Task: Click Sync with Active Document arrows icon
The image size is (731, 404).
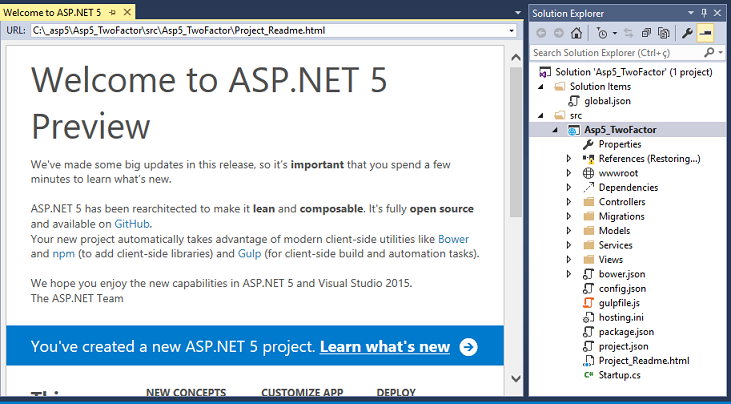Action: pyautogui.click(x=628, y=33)
